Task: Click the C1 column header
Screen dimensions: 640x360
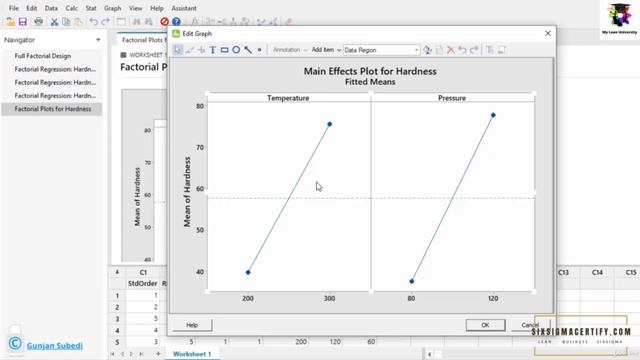Action: click(143, 272)
